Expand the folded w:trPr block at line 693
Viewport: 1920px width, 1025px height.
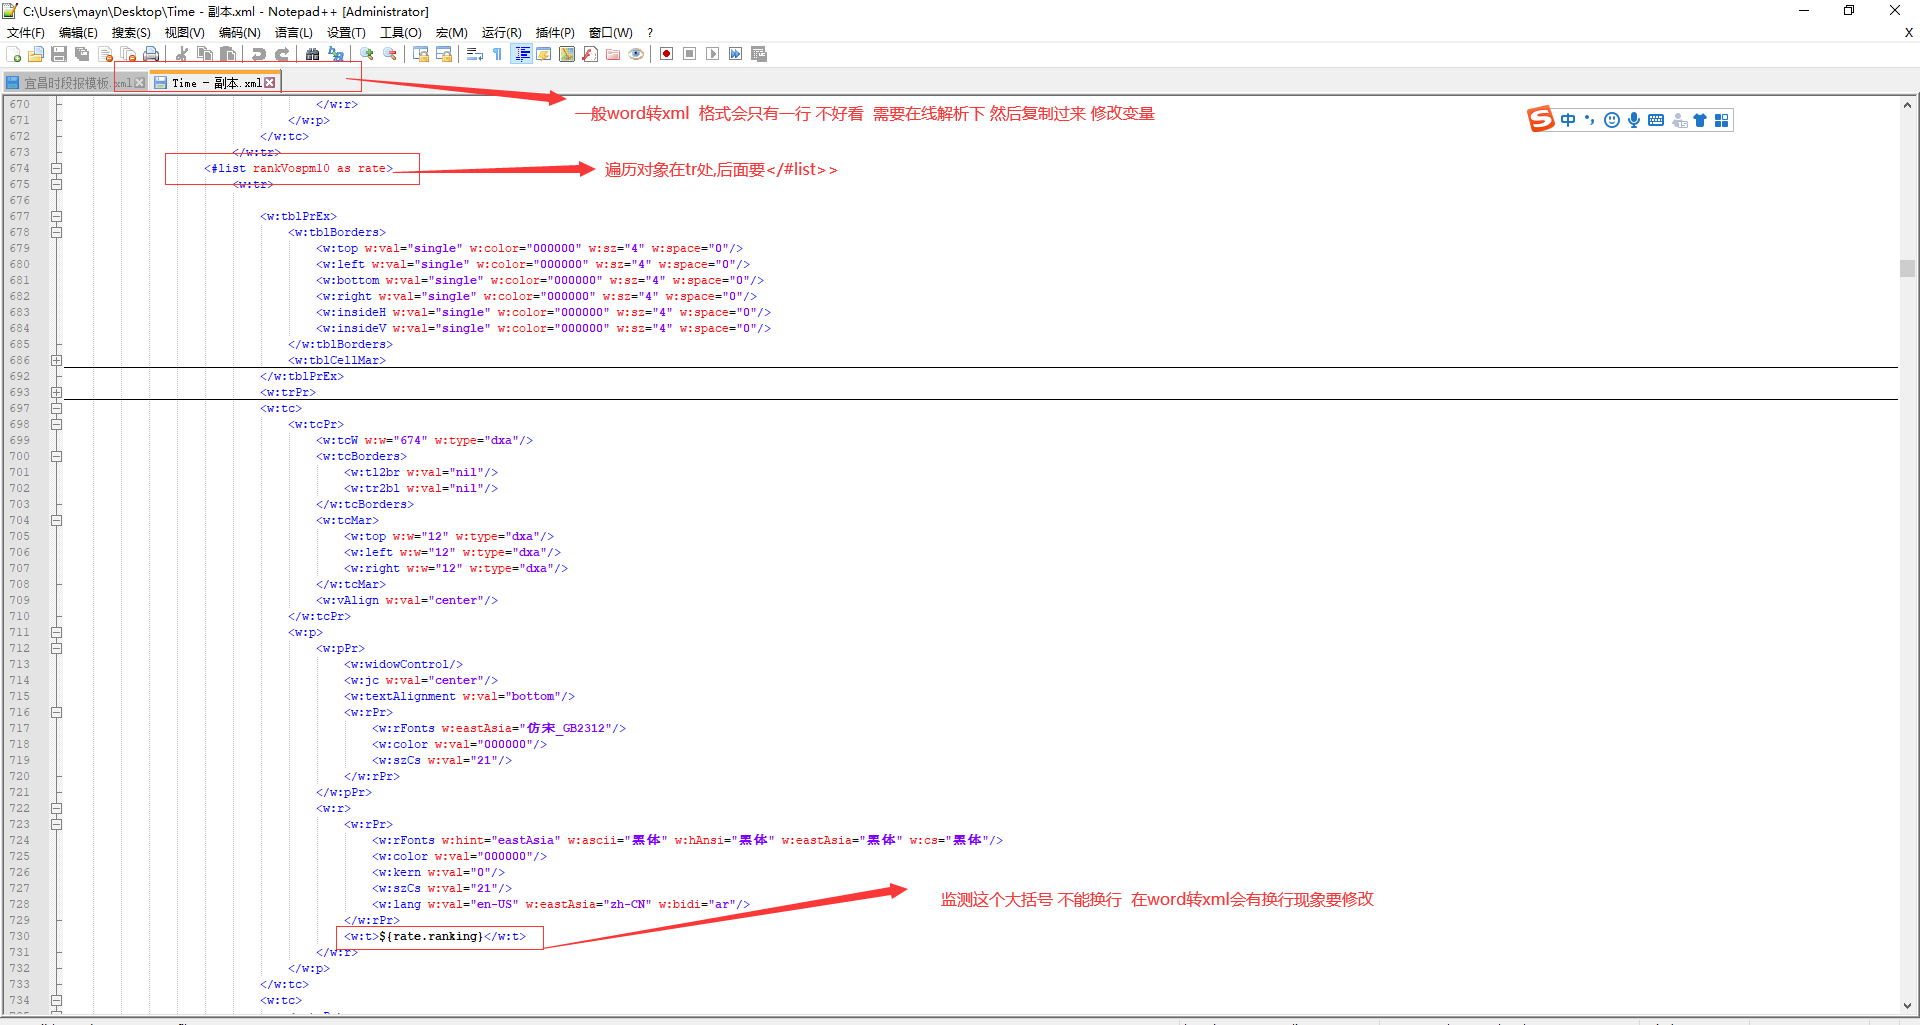click(x=56, y=392)
